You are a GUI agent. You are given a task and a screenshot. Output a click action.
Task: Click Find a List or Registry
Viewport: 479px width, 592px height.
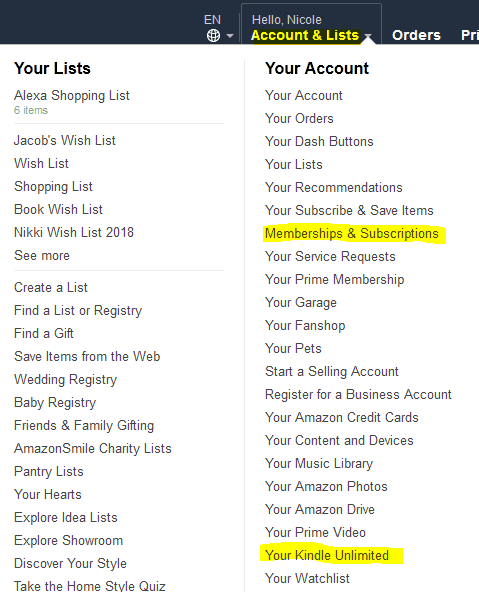(x=78, y=311)
